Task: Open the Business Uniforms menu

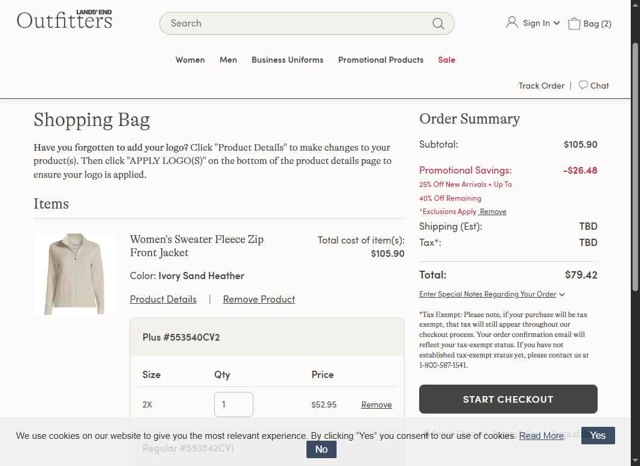Action: 287,60
